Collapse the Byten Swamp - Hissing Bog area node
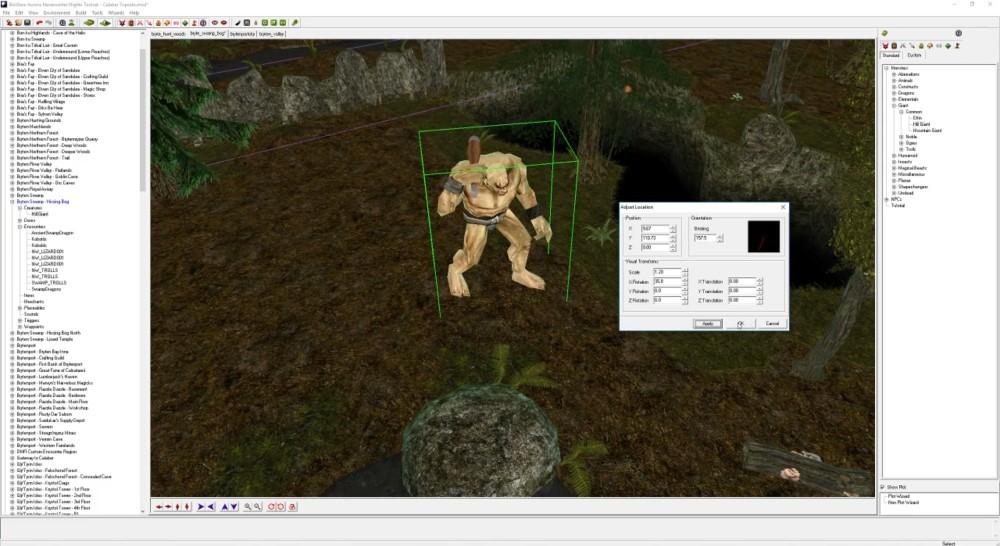Screen dimensions: 1000x546 coord(12,202)
